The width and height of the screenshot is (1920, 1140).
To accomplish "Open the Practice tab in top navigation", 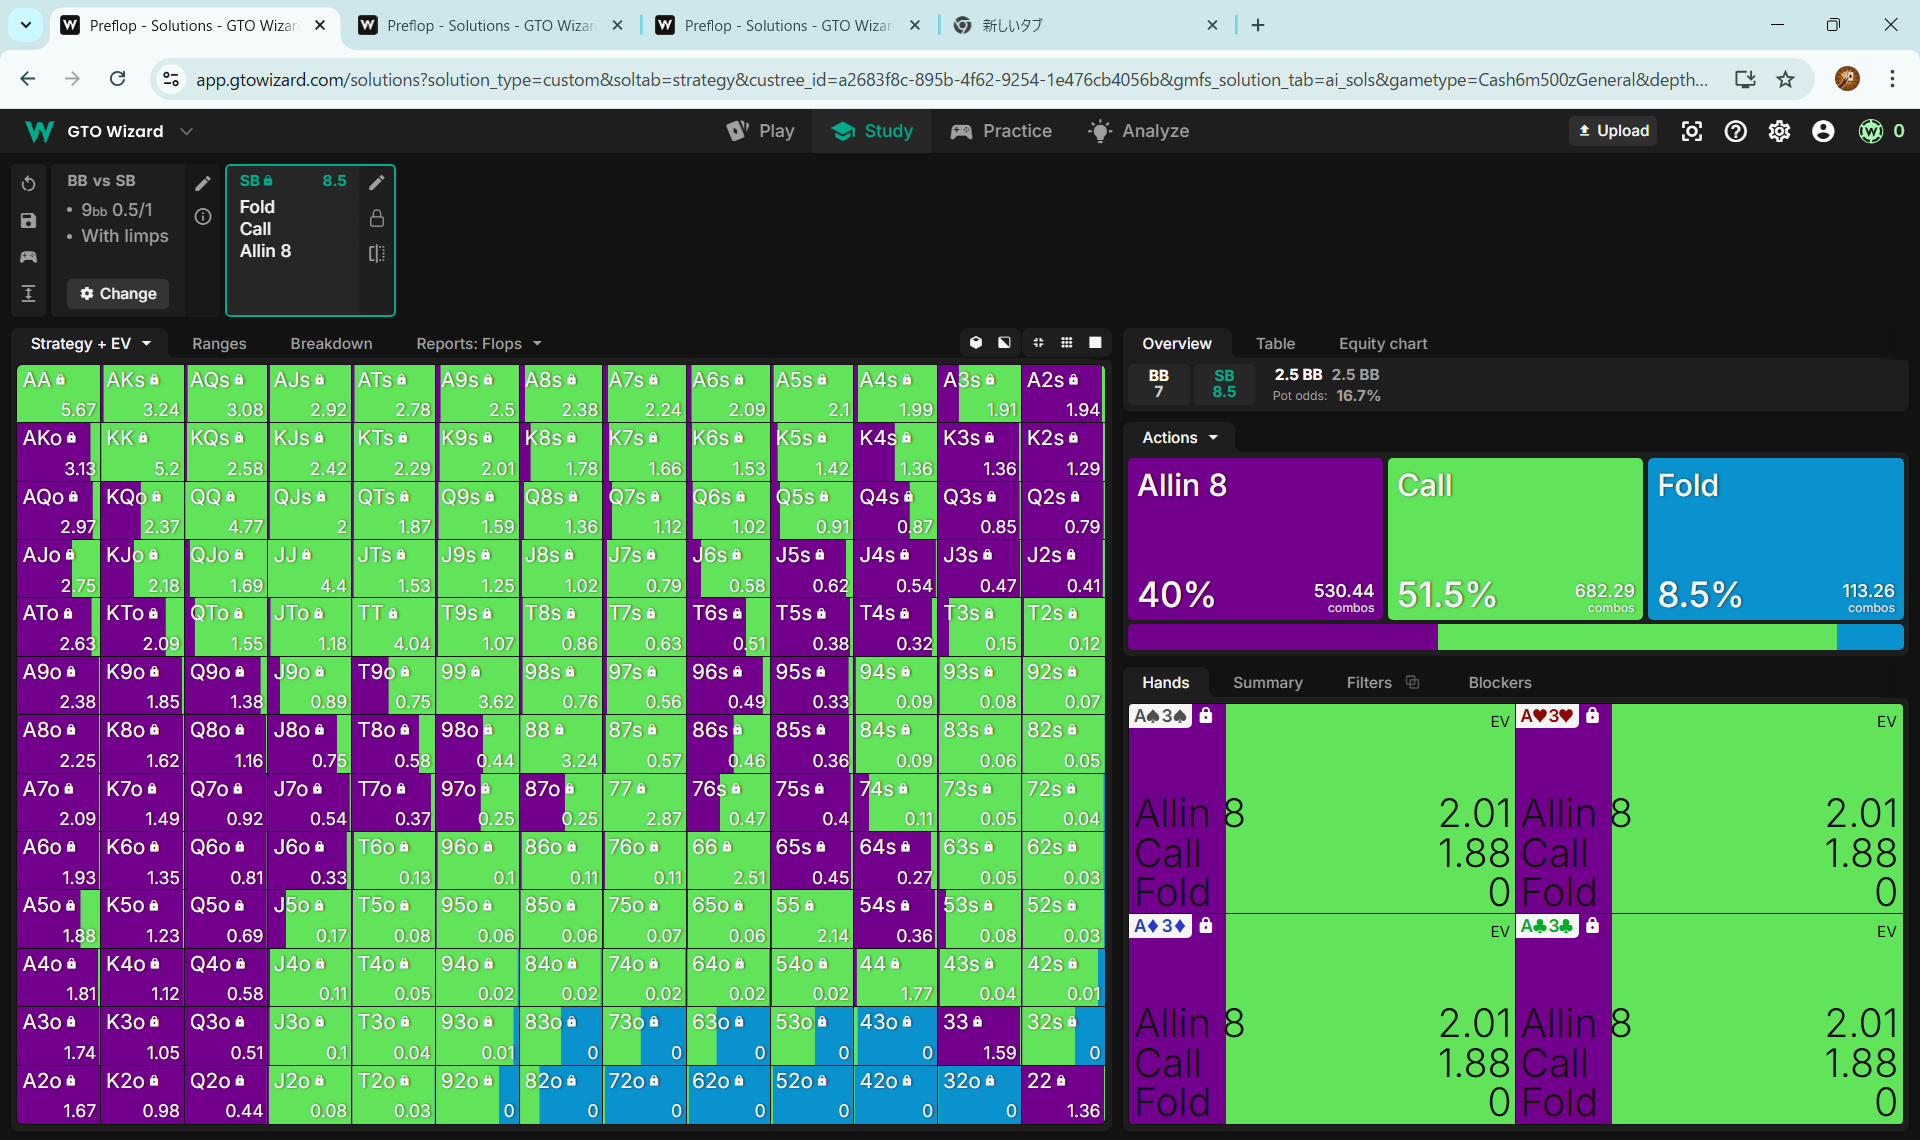I will tap(1001, 131).
